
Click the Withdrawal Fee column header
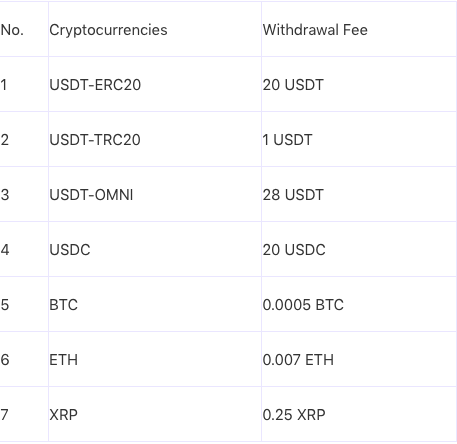pyautogui.click(x=315, y=30)
